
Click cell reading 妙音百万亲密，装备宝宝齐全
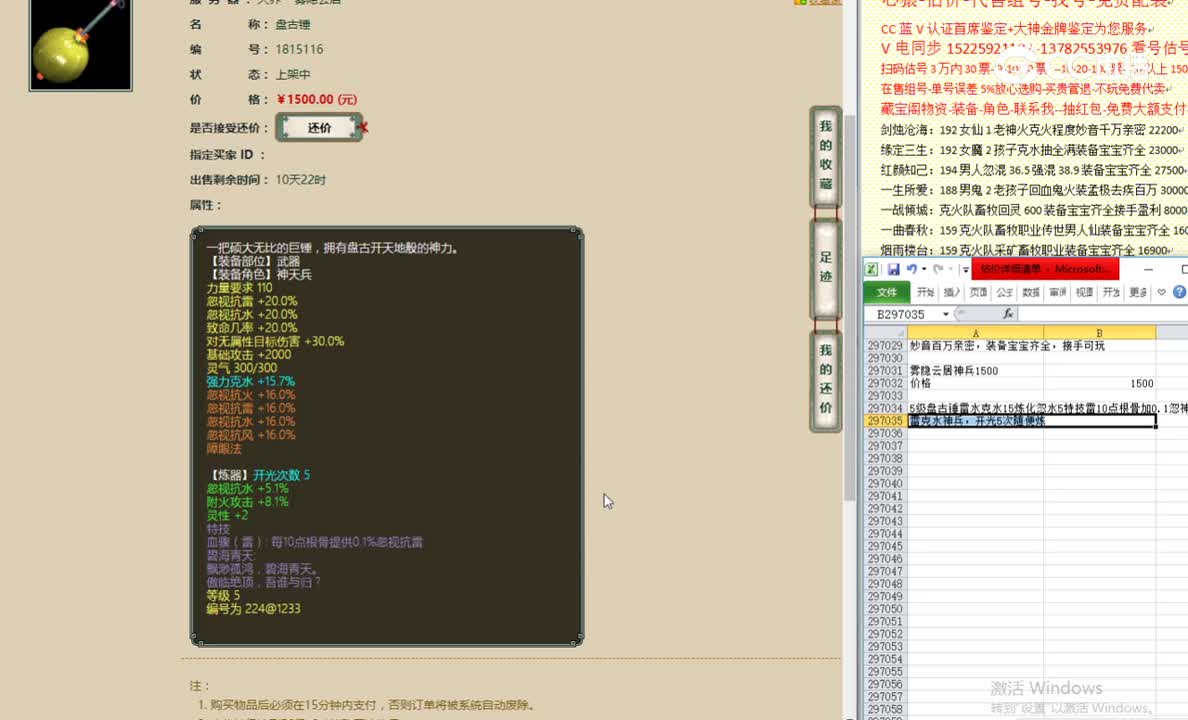975,346
